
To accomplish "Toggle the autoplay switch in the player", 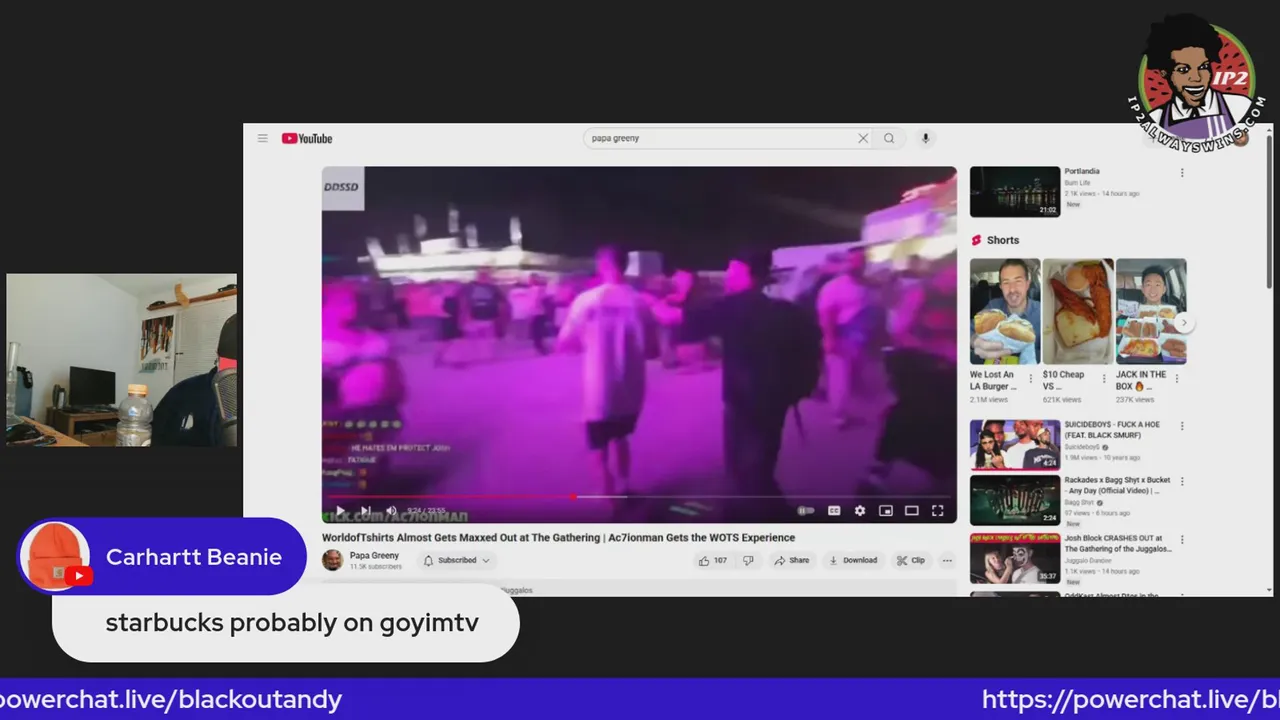I will click(x=805, y=511).
